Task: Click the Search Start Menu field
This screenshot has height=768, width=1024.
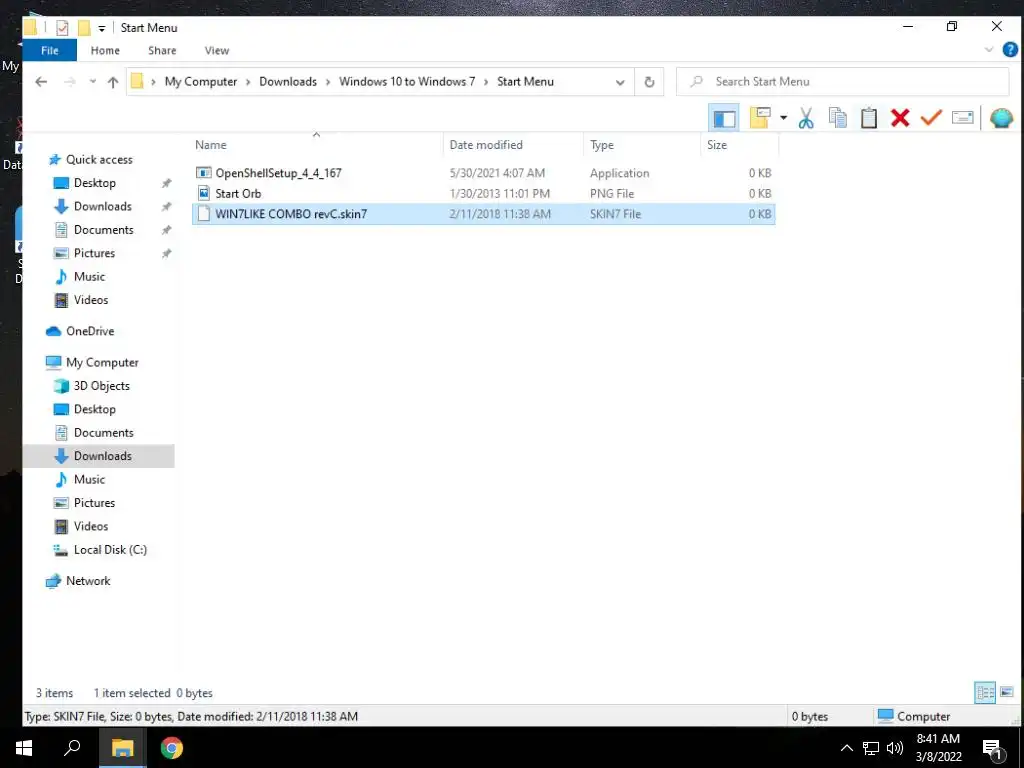Action: (842, 82)
